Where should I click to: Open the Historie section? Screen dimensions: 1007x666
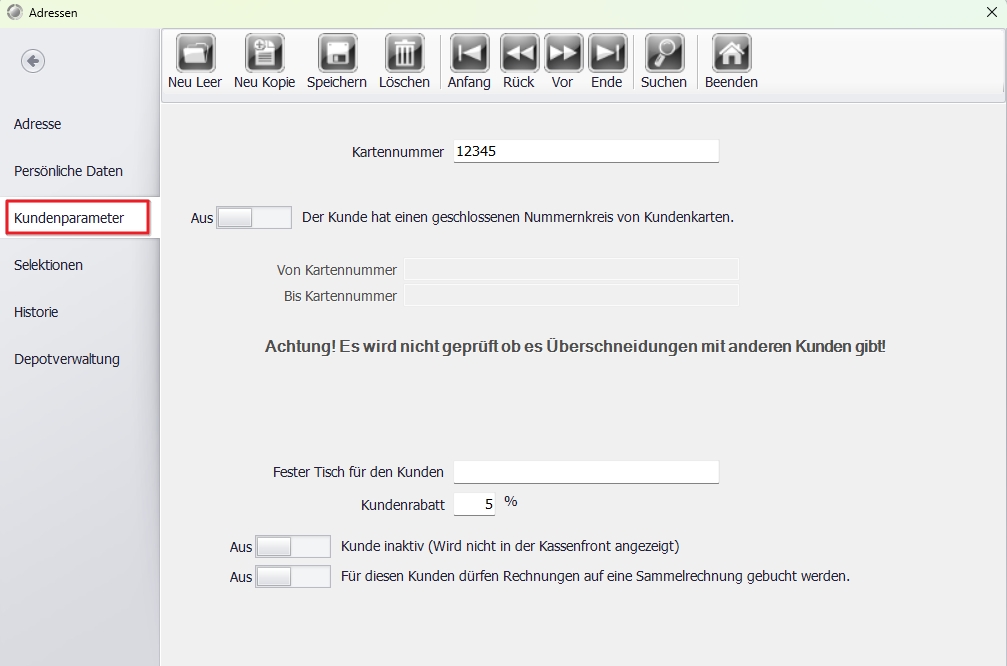point(36,311)
